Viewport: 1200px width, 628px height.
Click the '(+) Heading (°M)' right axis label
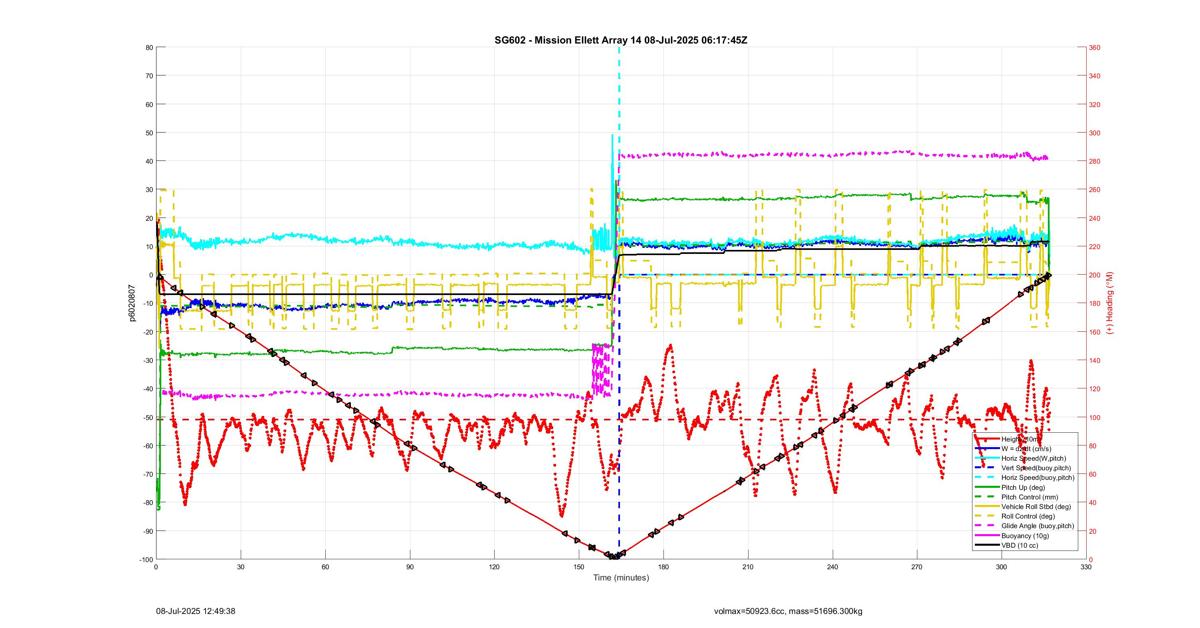point(1107,302)
